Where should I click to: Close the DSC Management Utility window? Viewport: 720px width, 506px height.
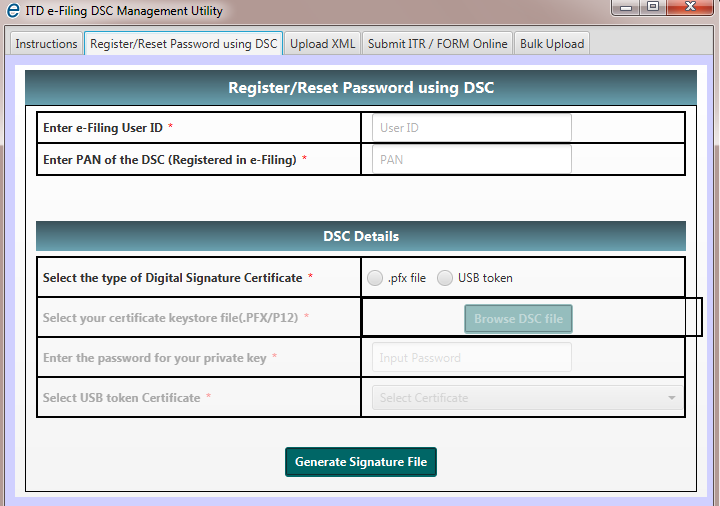[x=692, y=8]
